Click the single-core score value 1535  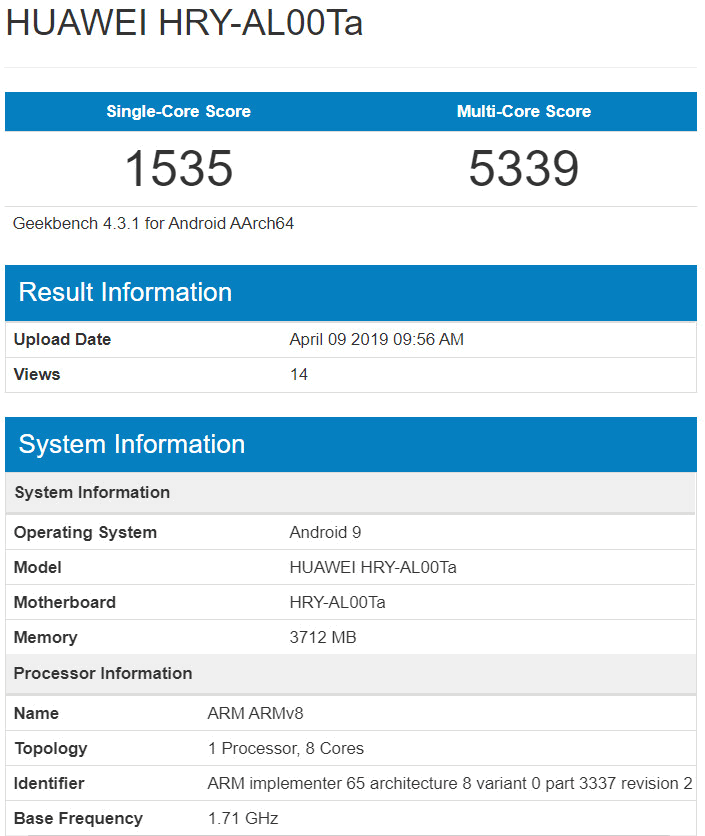click(x=179, y=168)
